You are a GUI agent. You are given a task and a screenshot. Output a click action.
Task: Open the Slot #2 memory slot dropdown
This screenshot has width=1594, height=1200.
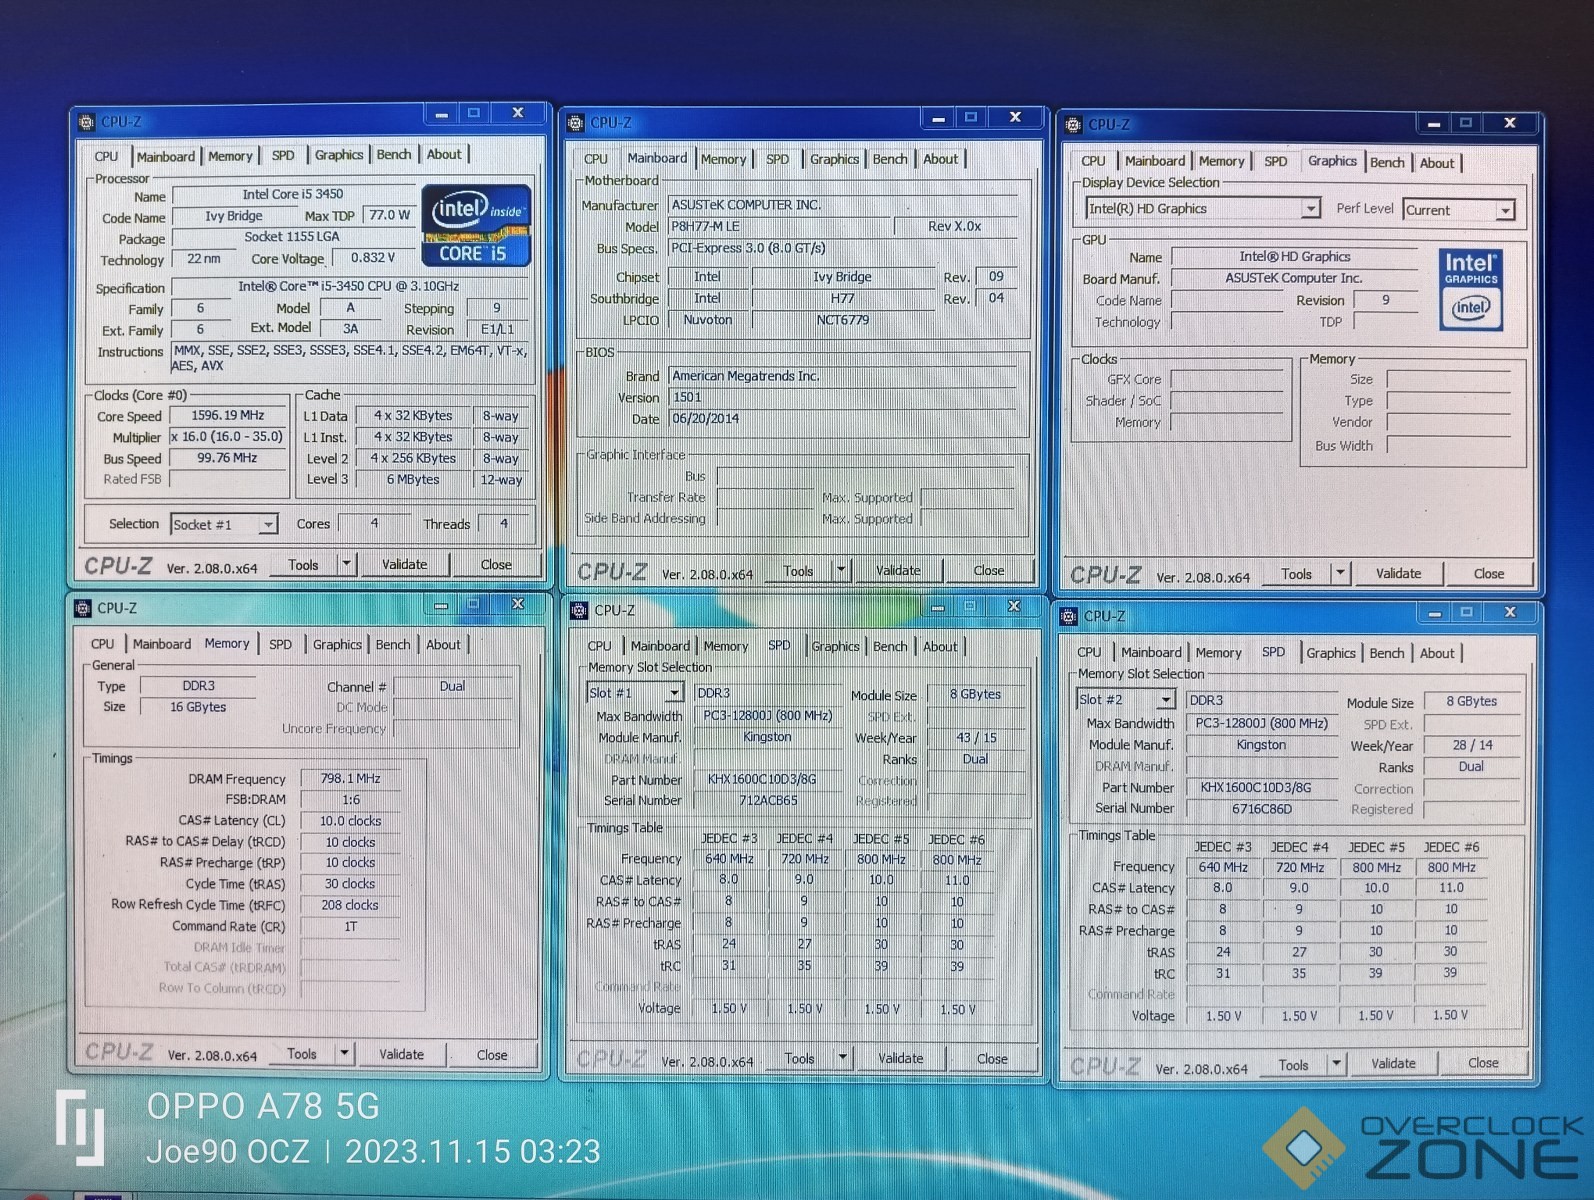click(1165, 700)
